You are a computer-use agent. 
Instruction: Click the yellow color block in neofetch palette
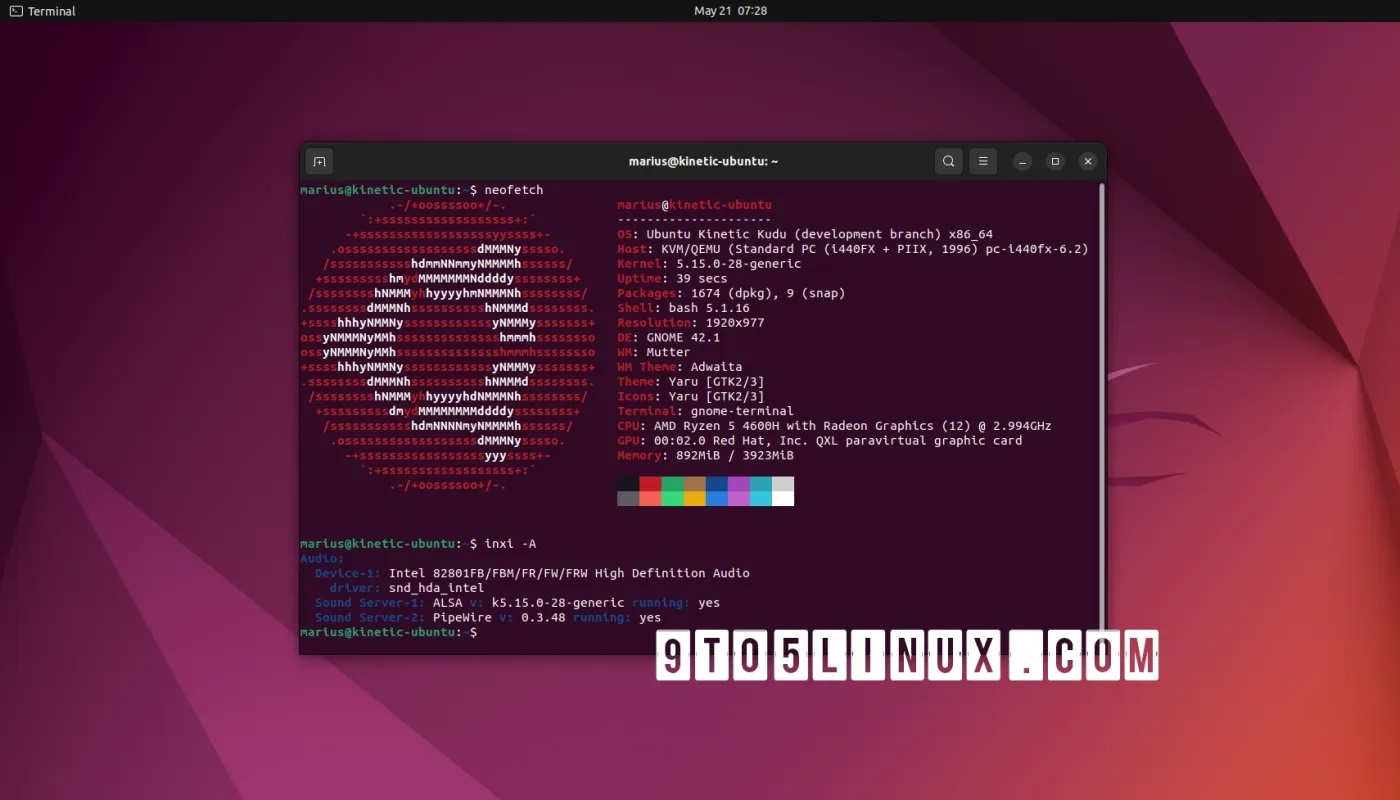[x=694, y=499]
